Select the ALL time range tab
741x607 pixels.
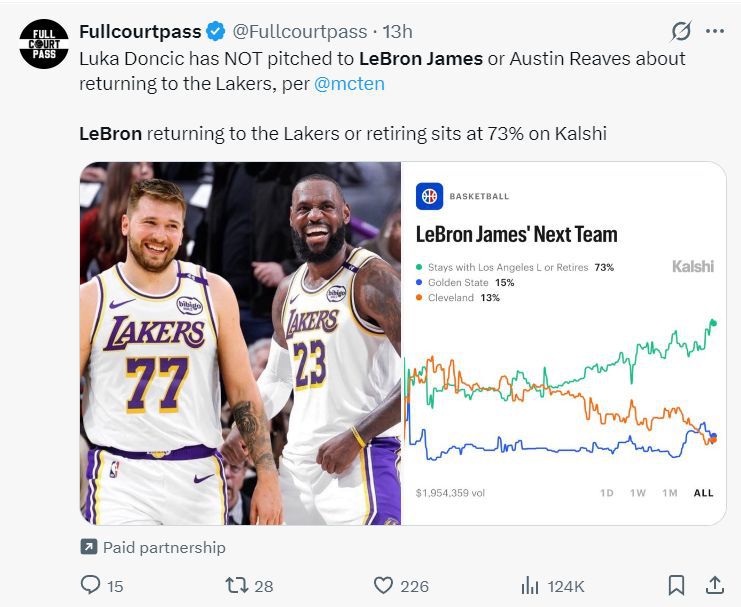[703, 493]
